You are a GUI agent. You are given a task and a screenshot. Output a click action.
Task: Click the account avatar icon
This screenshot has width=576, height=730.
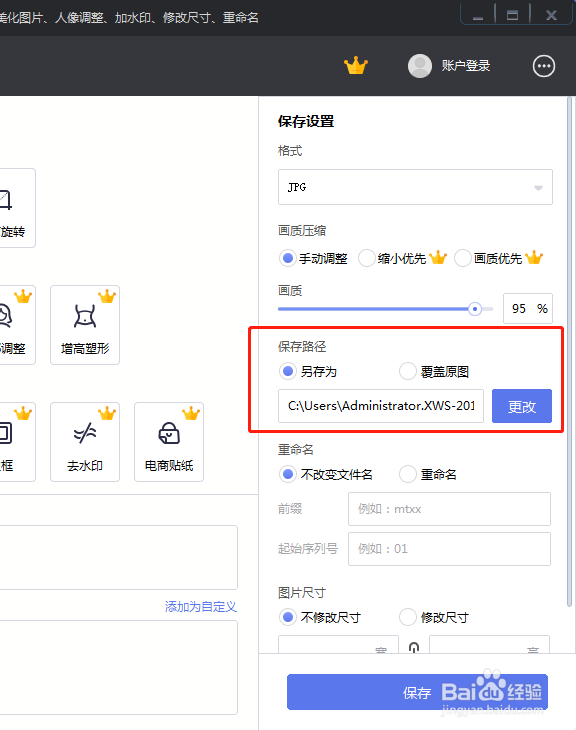point(420,66)
